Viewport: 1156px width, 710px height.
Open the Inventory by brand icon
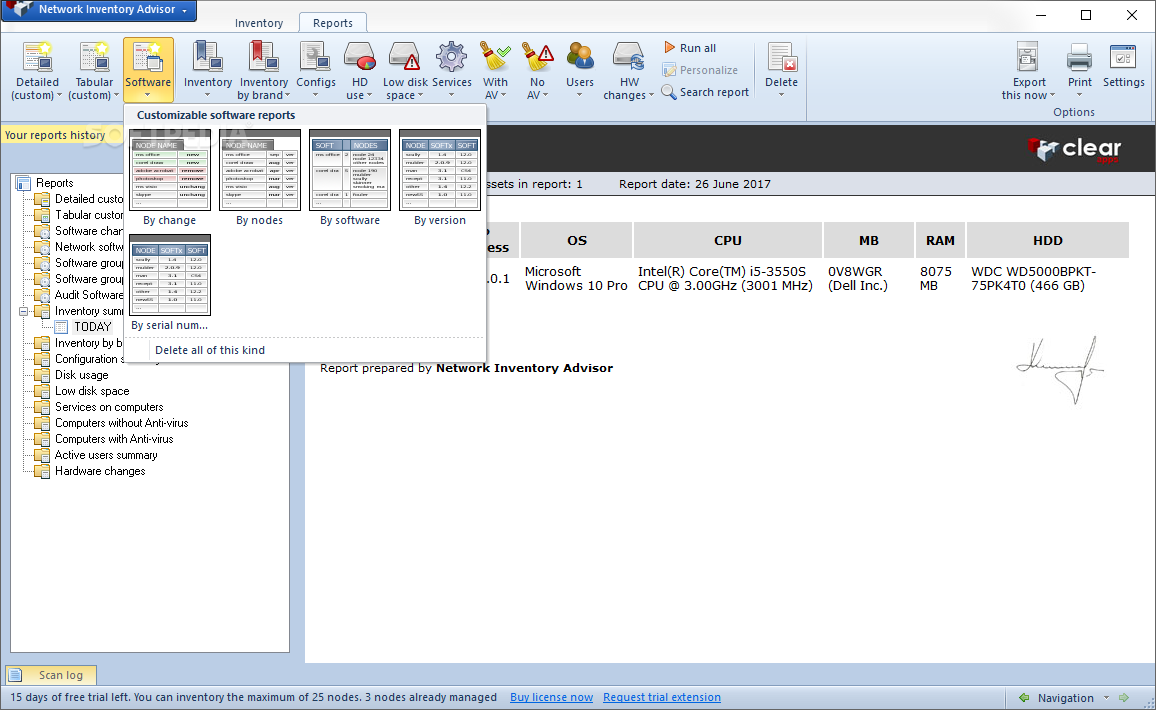(263, 57)
